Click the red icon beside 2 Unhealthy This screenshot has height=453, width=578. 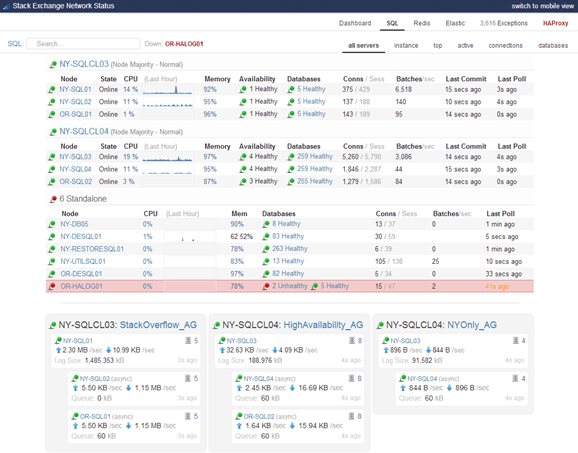[266, 286]
